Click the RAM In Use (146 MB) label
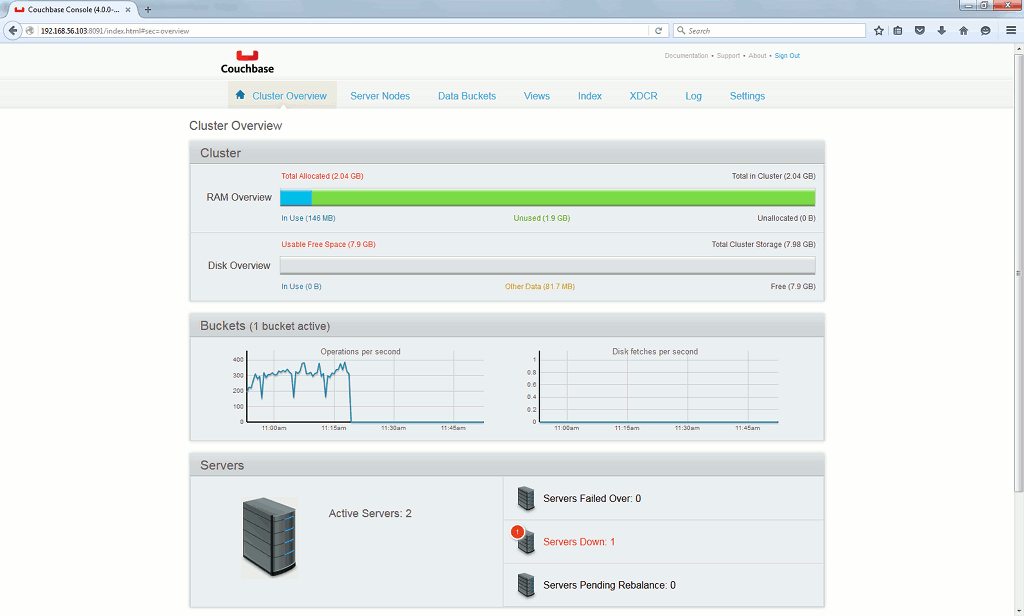This screenshot has height=616, width=1024. tap(308, 218)
